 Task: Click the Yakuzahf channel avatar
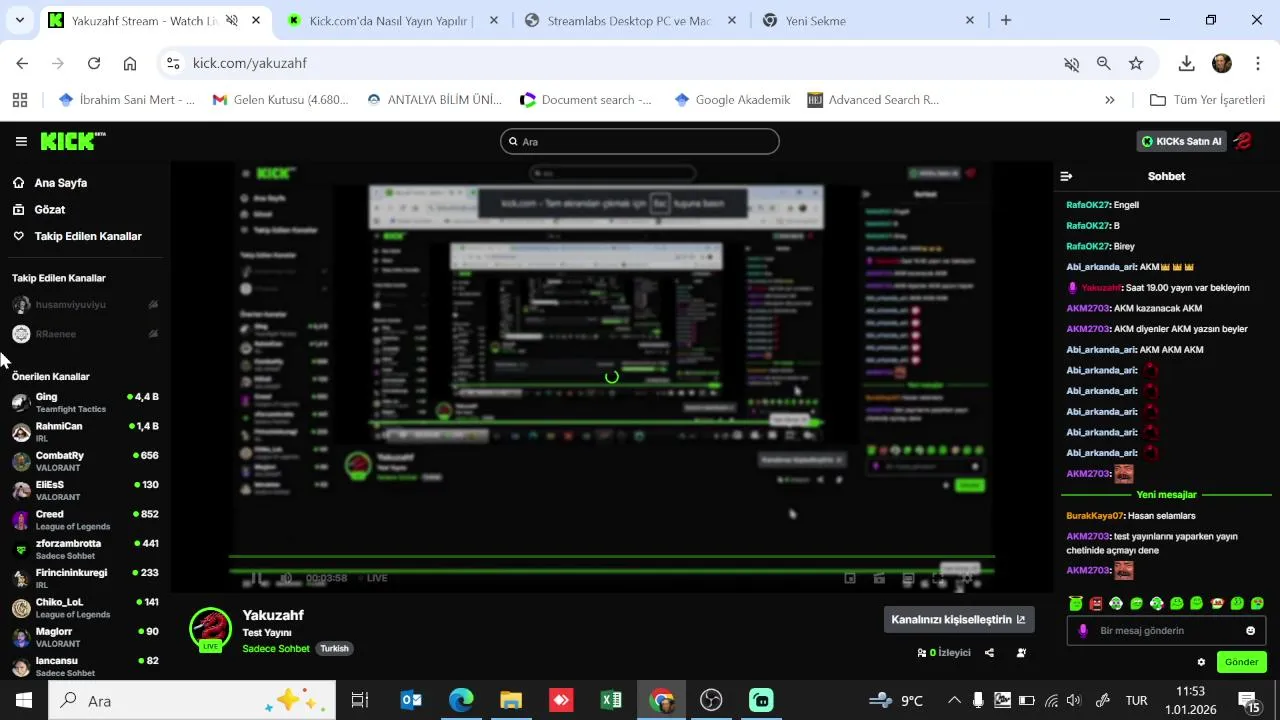(210, 629)
